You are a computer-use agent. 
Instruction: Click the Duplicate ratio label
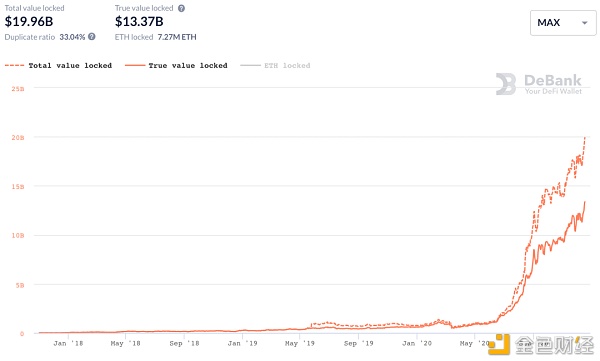pyautogui.click(x=30, y=37)
